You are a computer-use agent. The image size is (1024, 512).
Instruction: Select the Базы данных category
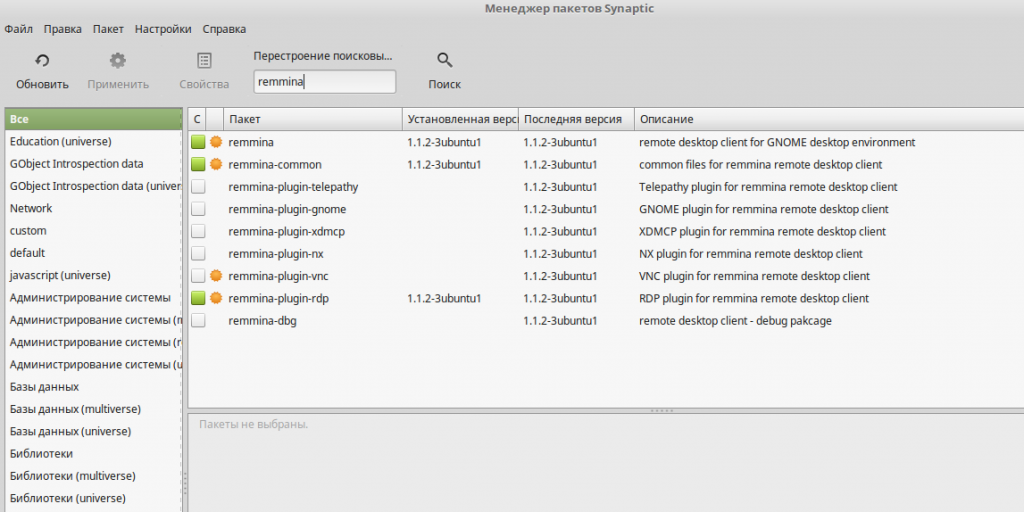pyautogui.click(x=93, y=387)
